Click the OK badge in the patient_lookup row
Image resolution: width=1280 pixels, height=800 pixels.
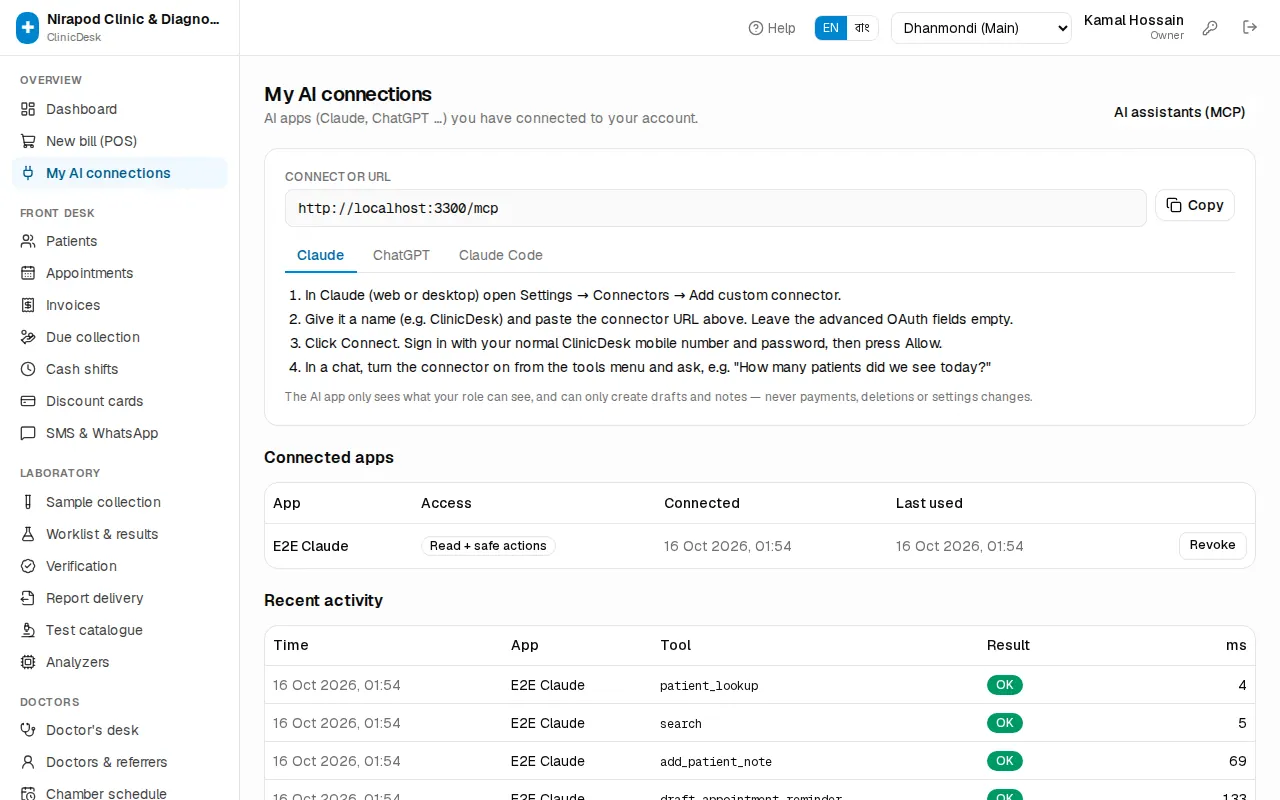click(1005, 685)
